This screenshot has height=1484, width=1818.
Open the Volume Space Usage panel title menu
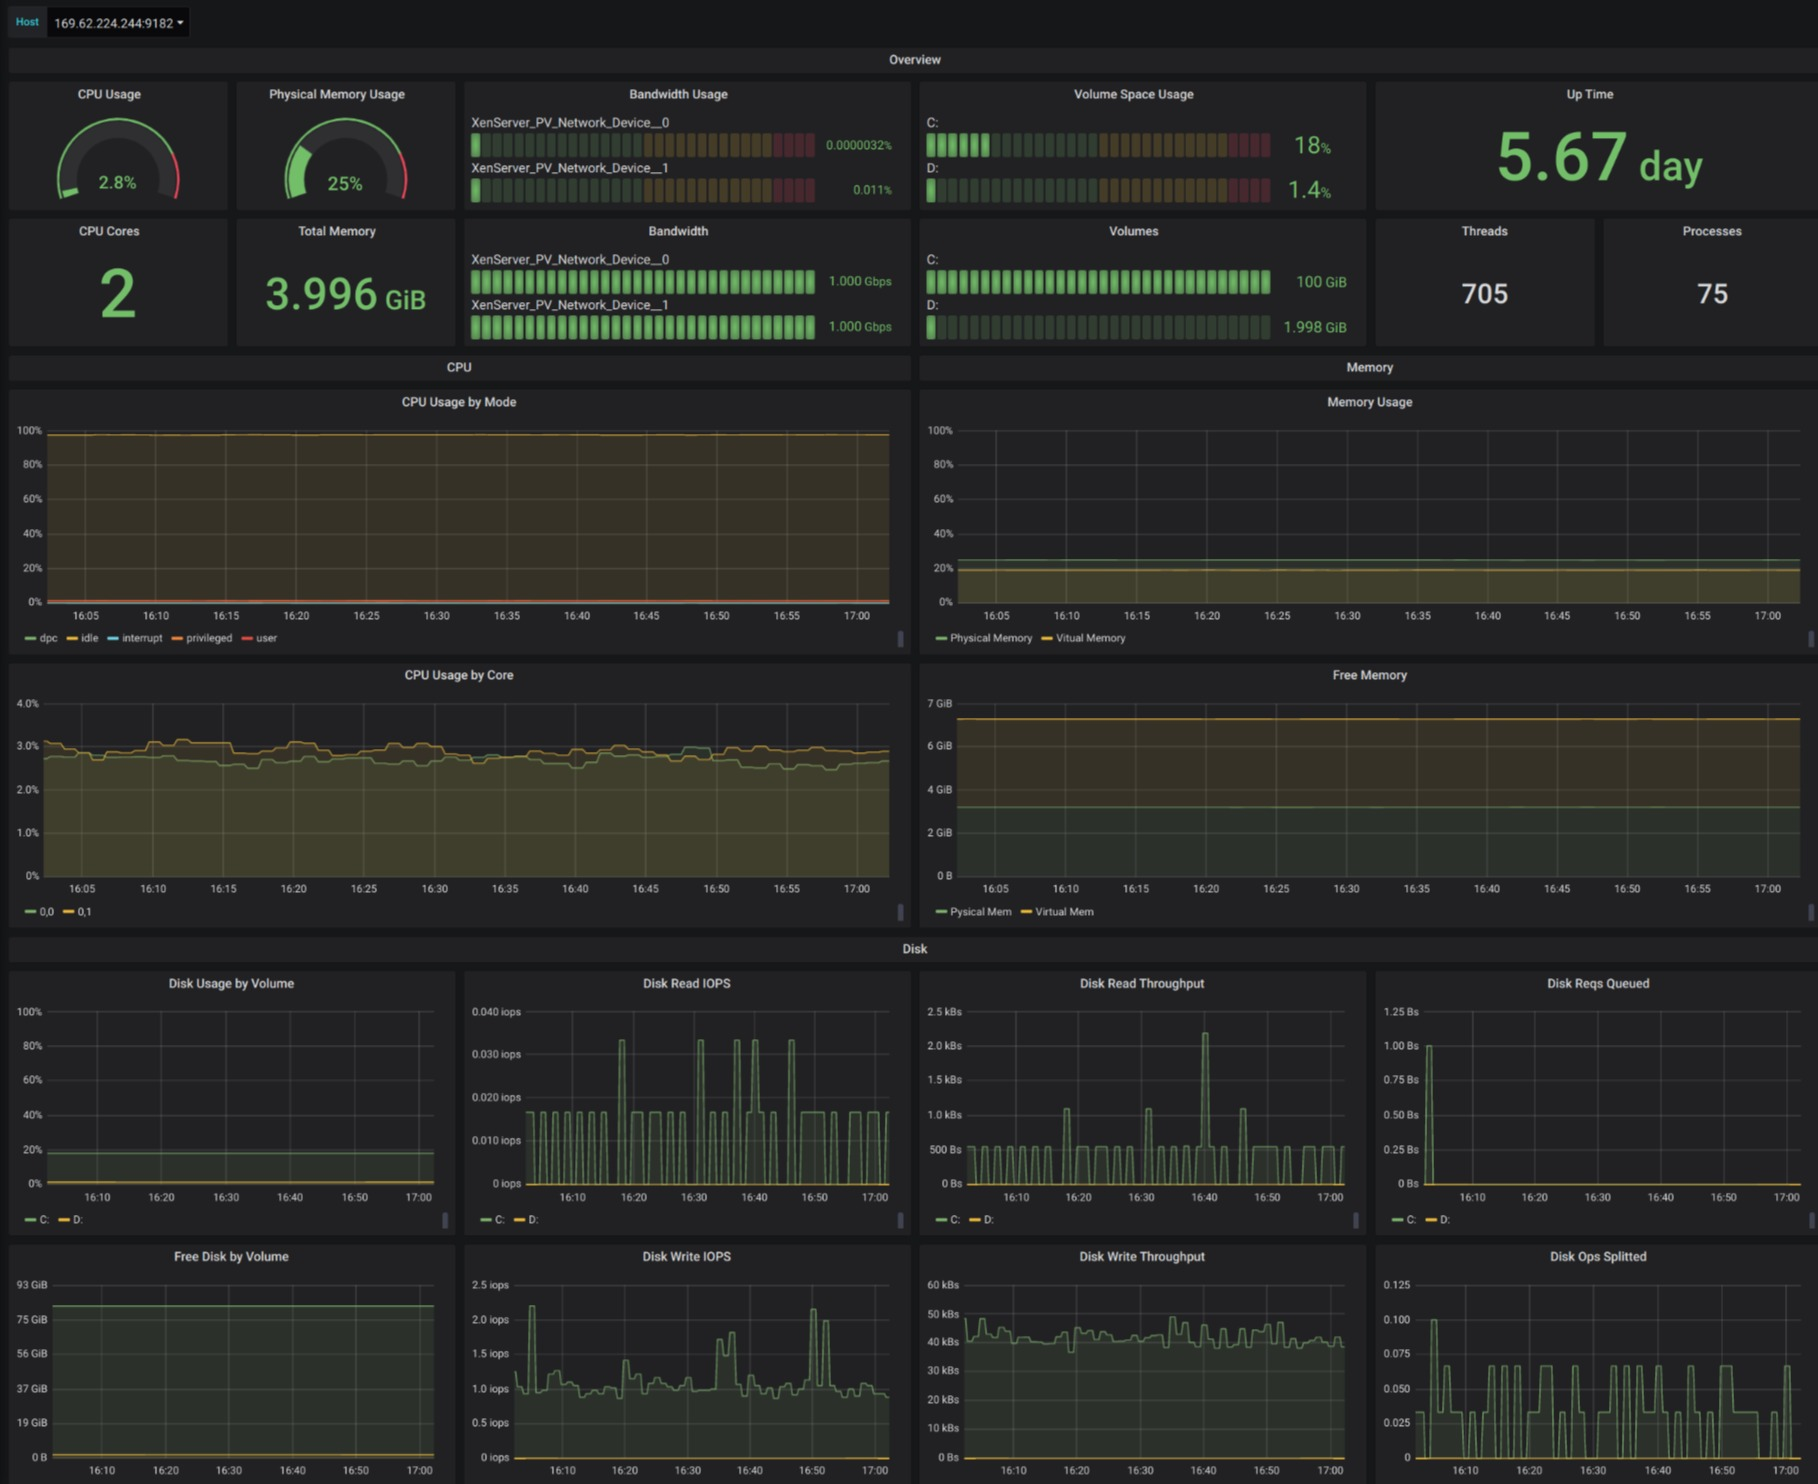click(1133, 94)
